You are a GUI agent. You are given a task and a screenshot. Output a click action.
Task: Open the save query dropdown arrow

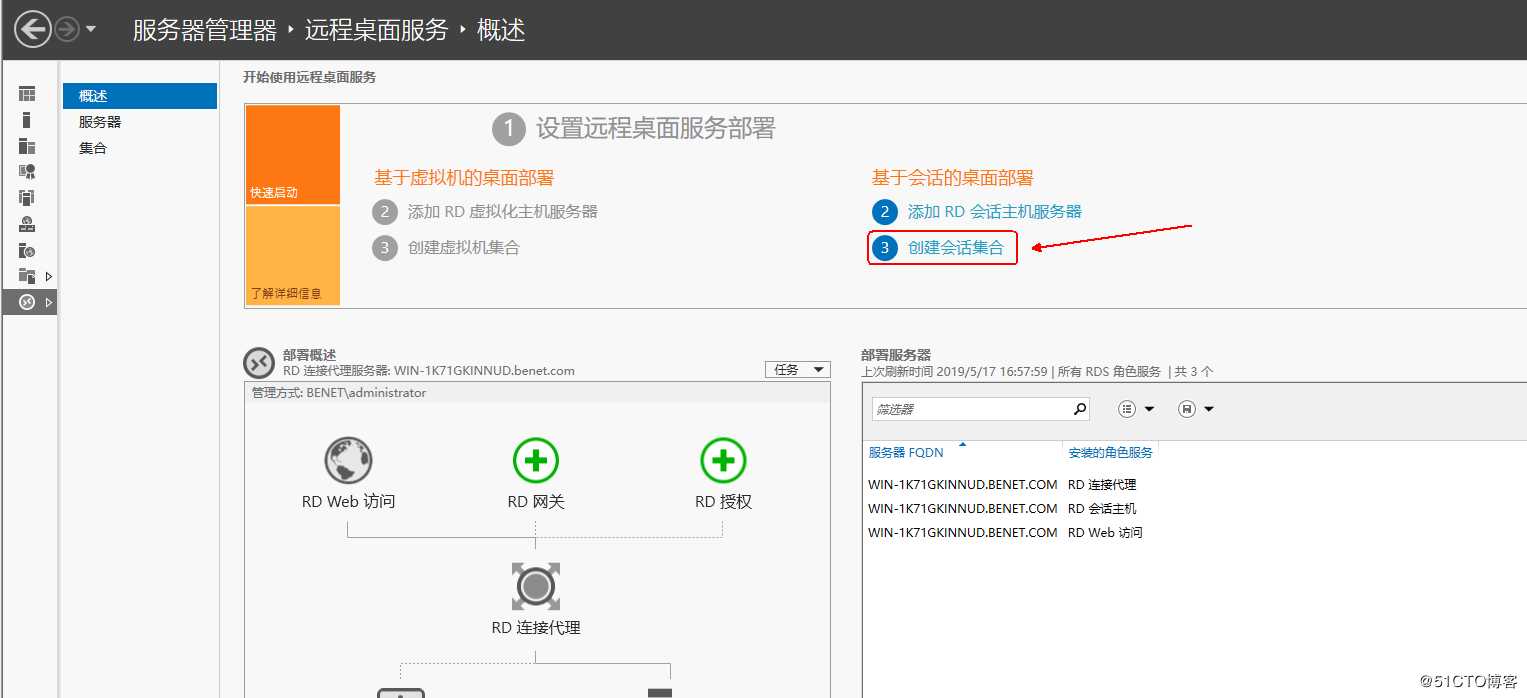point(1209,409)
